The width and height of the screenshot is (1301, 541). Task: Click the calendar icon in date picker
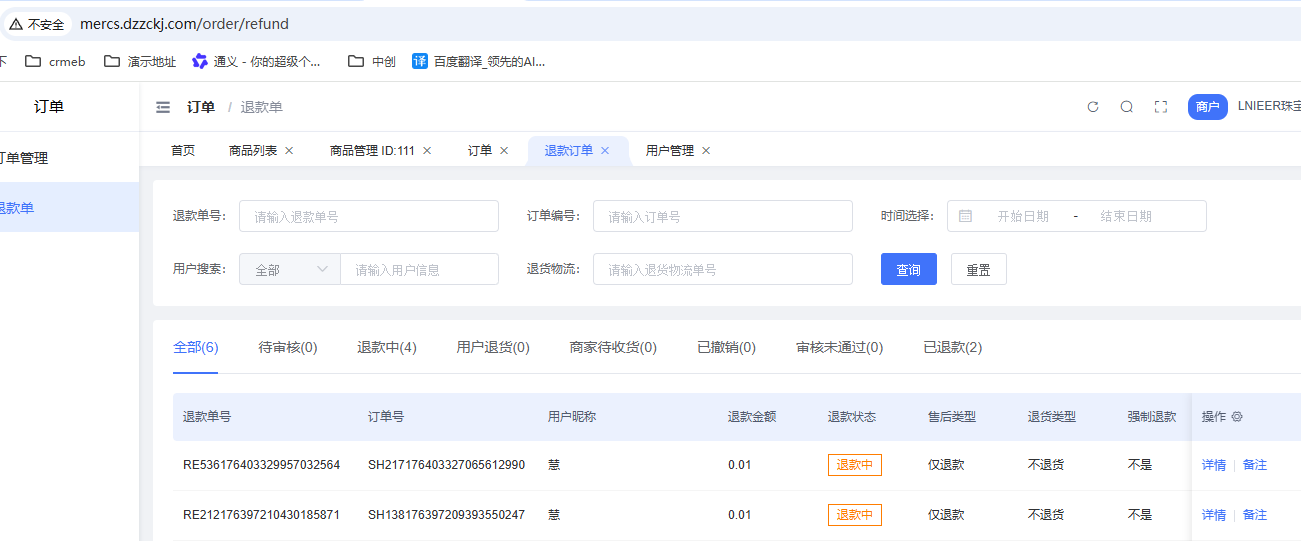[965, 216]
